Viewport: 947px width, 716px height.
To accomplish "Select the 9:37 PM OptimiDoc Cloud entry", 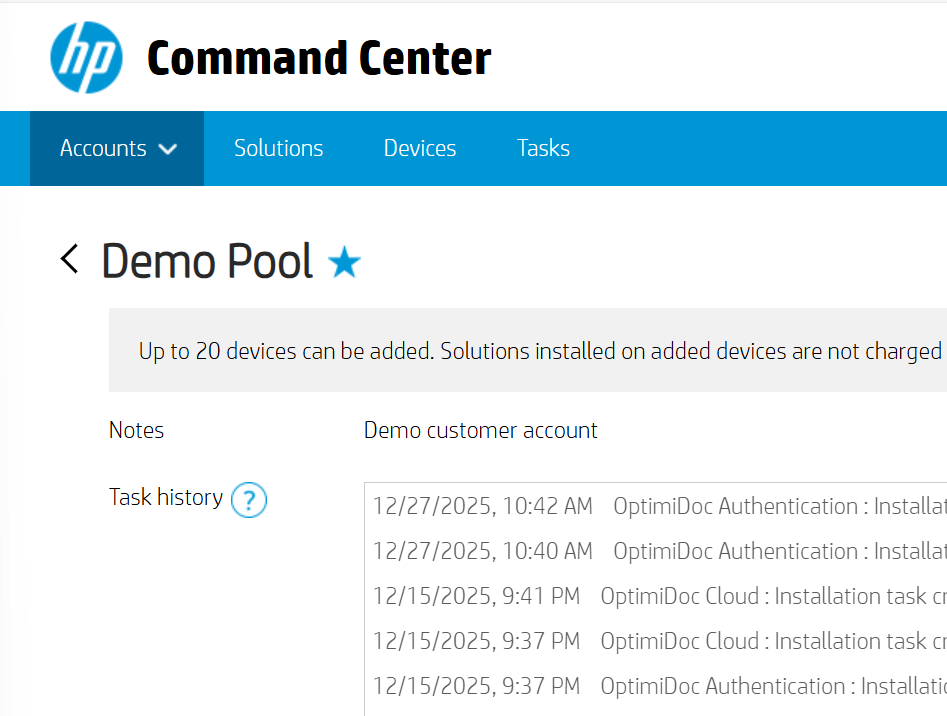I will [655, 641].
